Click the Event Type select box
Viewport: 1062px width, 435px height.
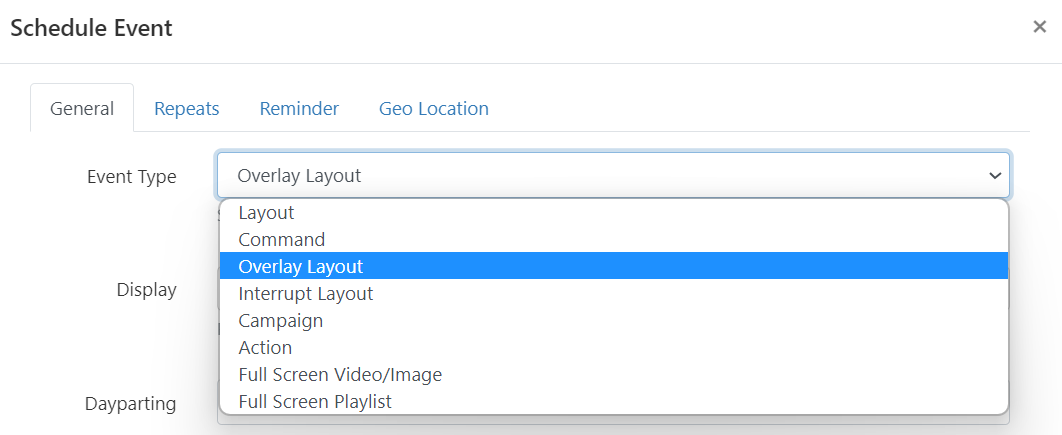[x=600, y=175]
